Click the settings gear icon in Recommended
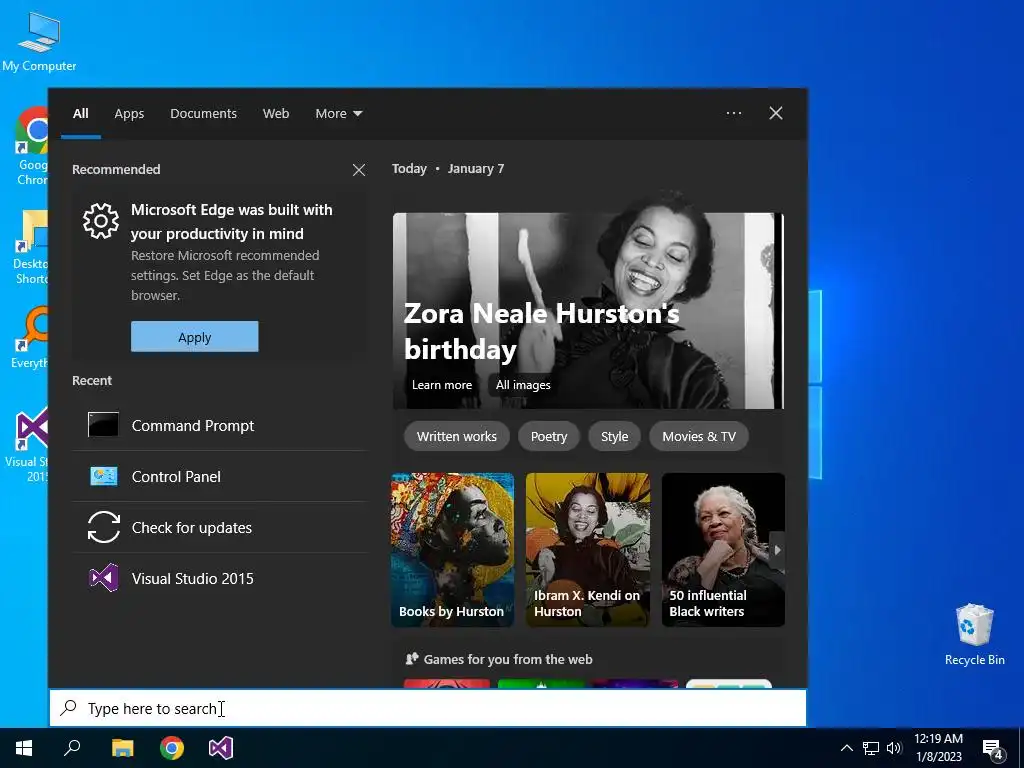Viewport: 1024px width, 768px height. [x=101, y=221]
